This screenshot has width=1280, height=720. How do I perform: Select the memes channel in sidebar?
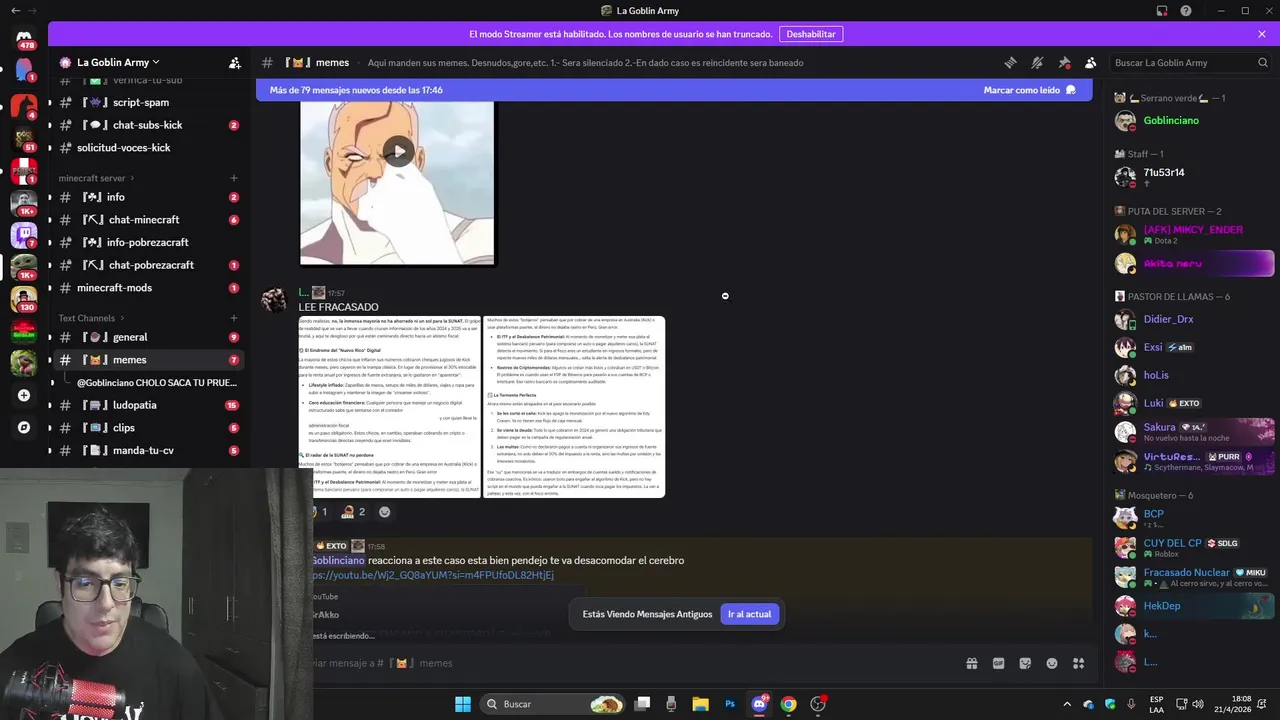(149, 360)
